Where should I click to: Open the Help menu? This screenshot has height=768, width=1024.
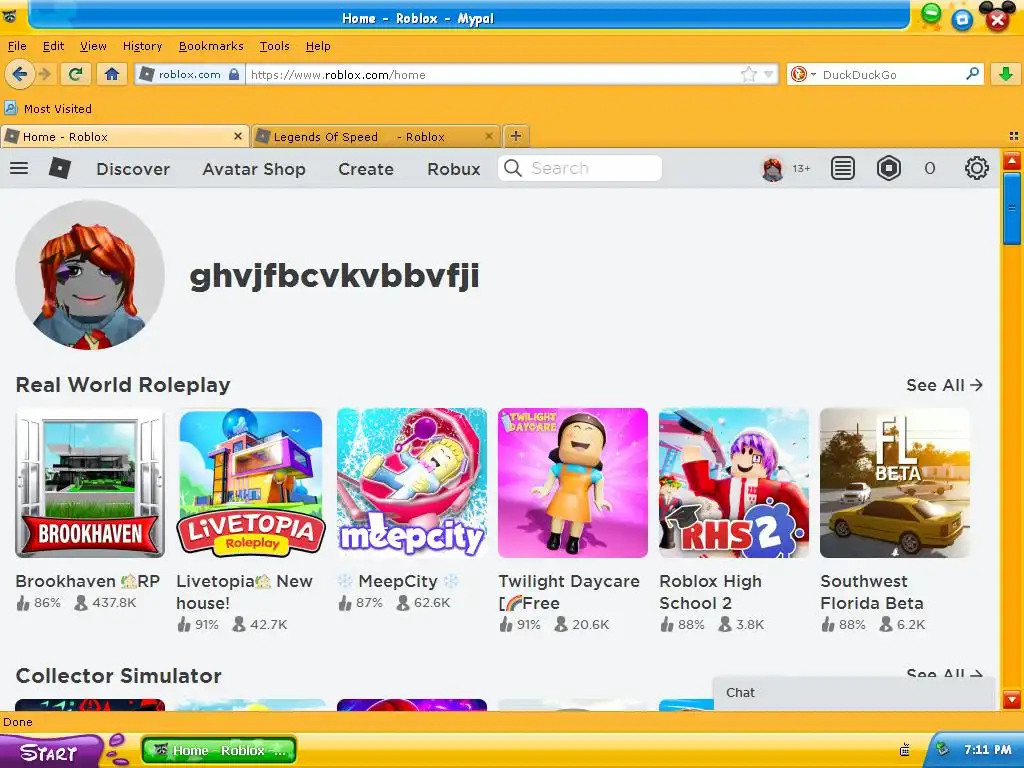[318, 46]
